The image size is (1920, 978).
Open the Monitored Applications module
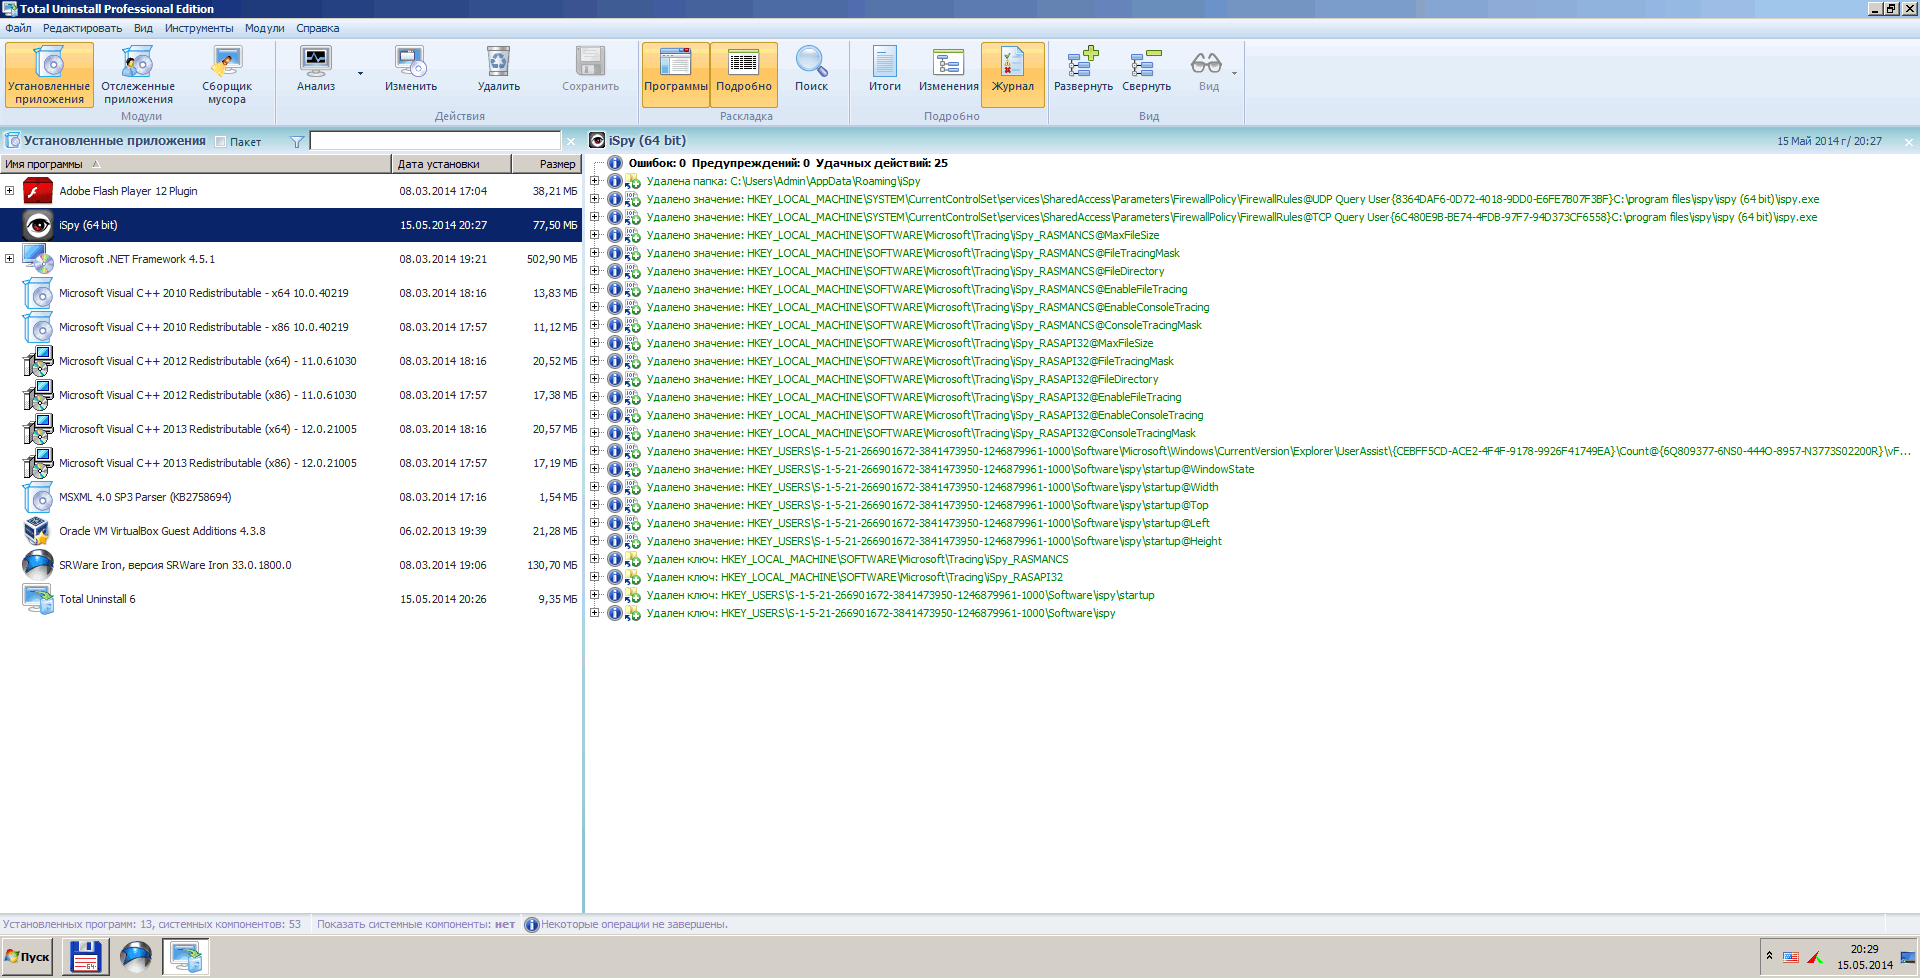(138, 74)
